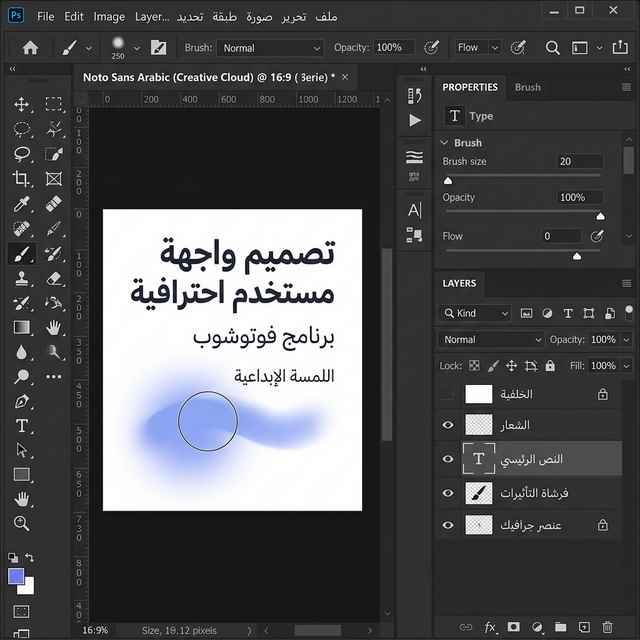Toggle lock image pixels brush icon

(493, 366)
